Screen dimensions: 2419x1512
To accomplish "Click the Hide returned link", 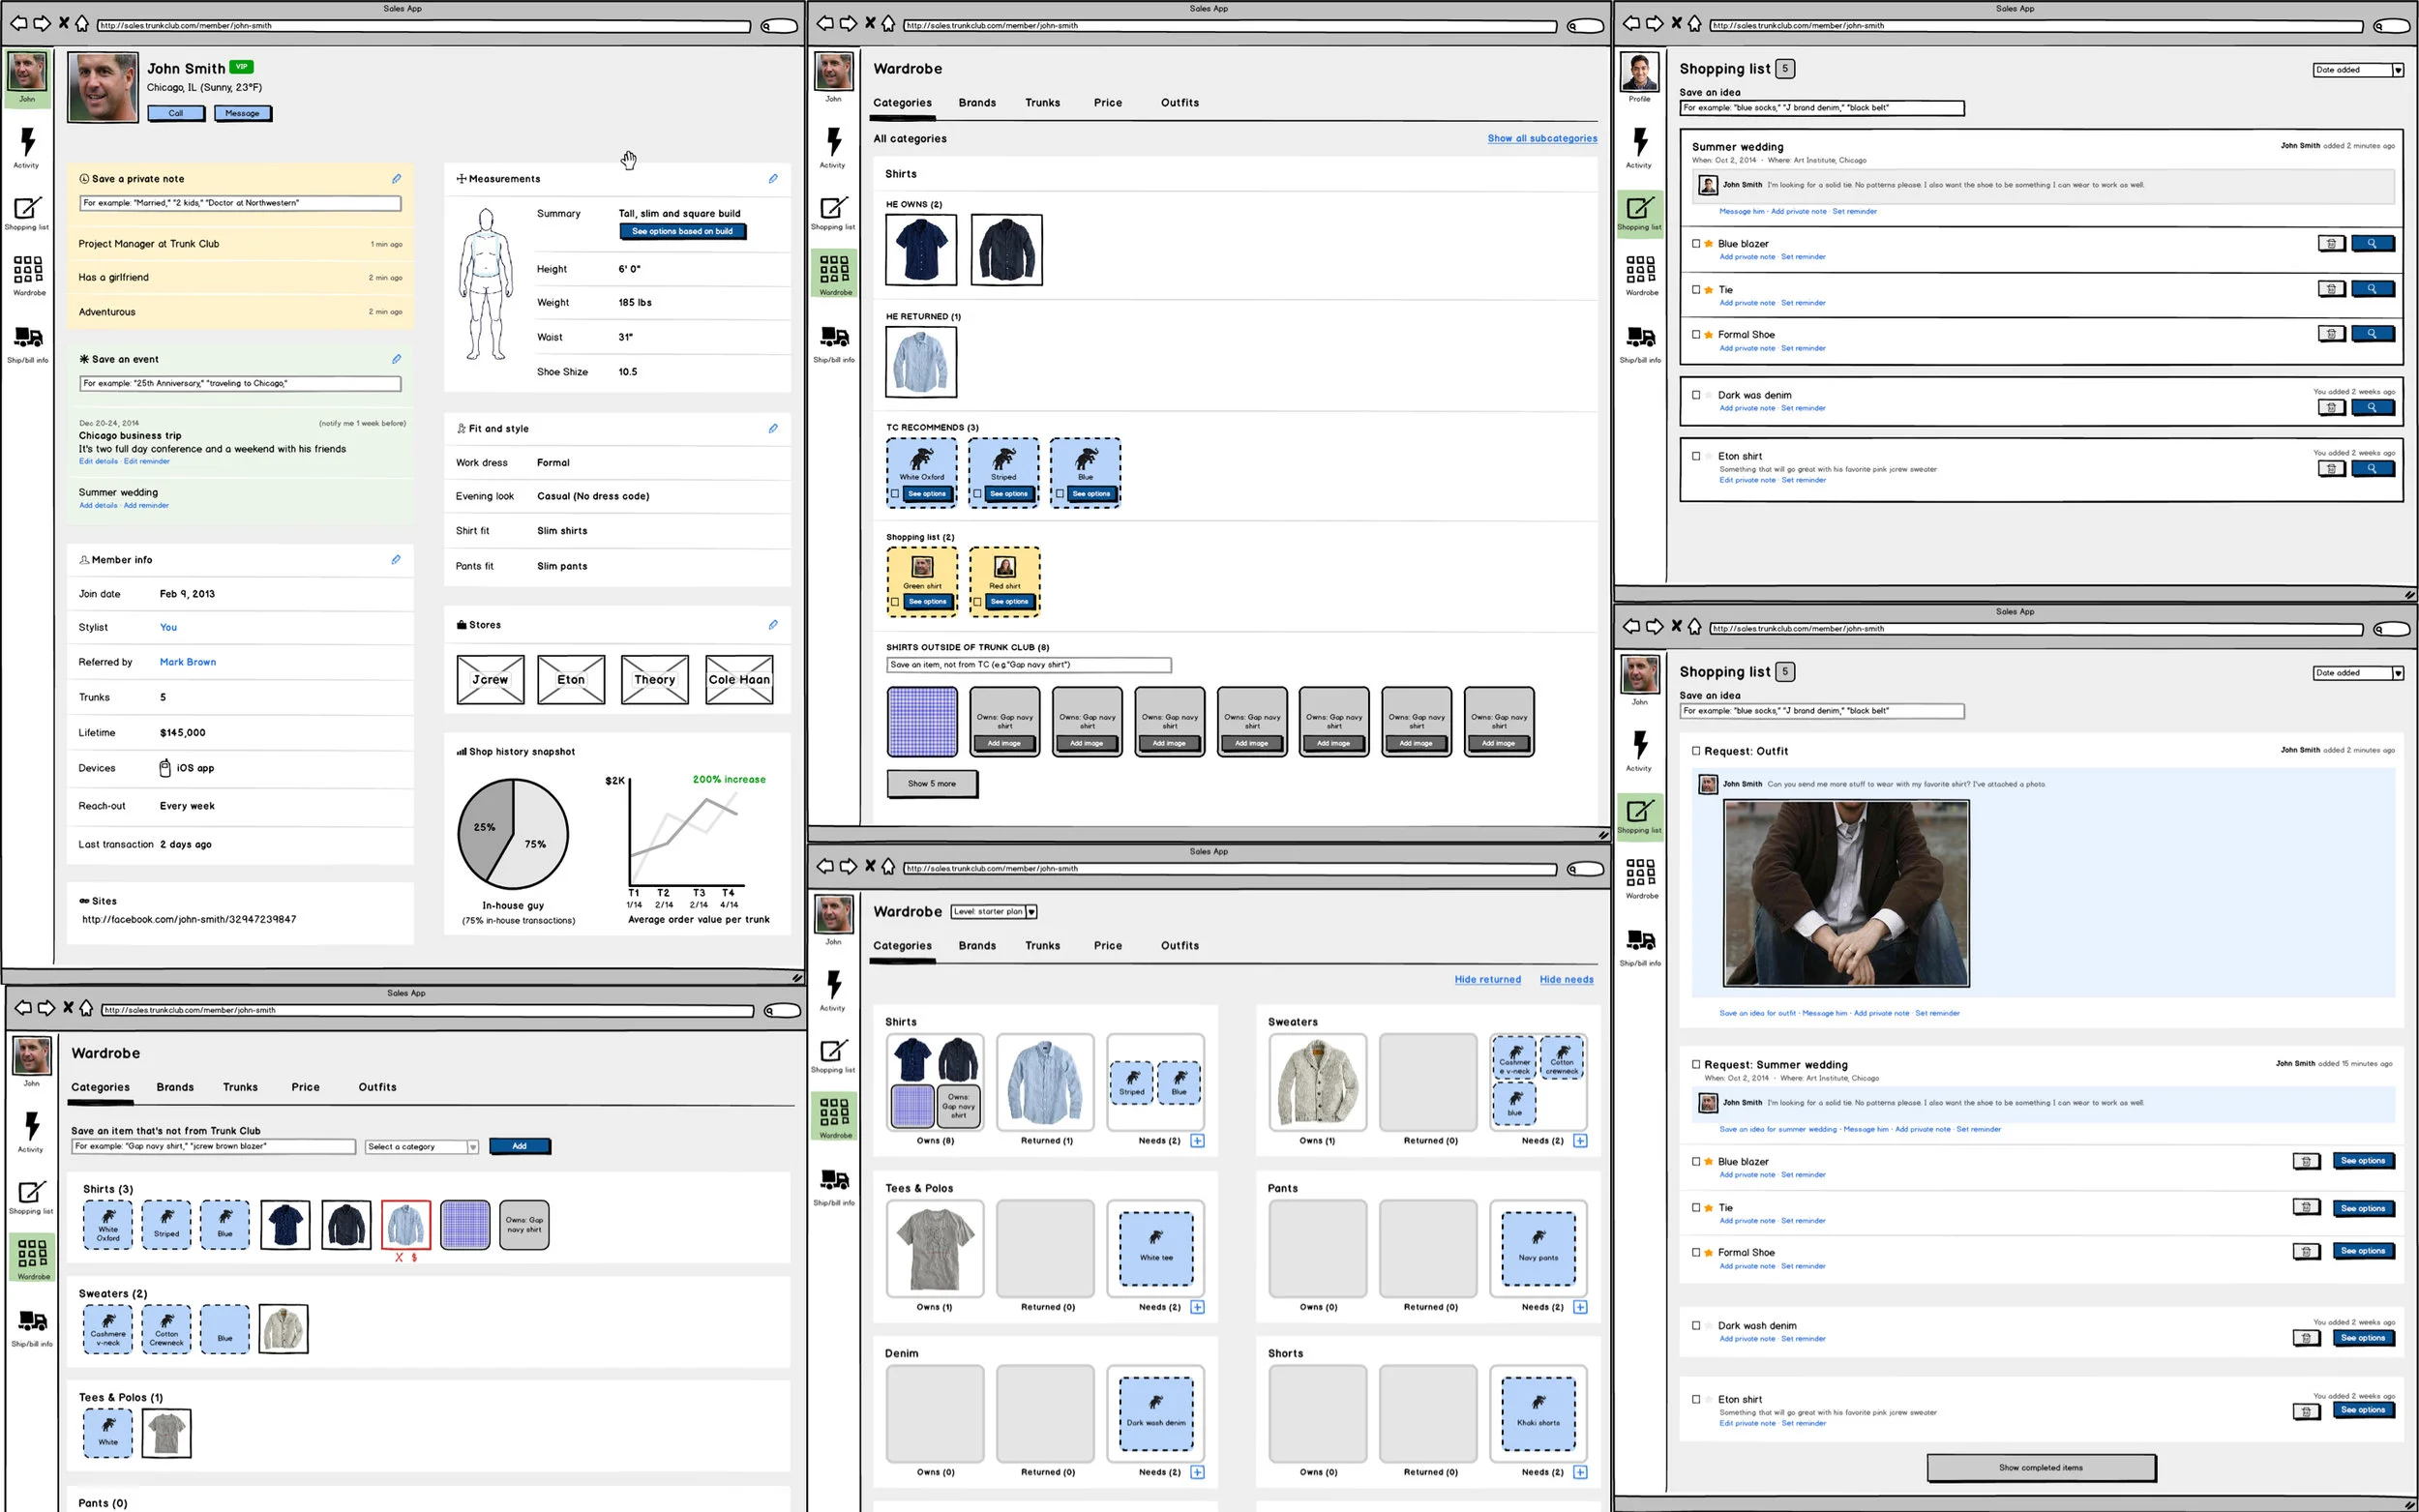I will [x=1487, y=980].
